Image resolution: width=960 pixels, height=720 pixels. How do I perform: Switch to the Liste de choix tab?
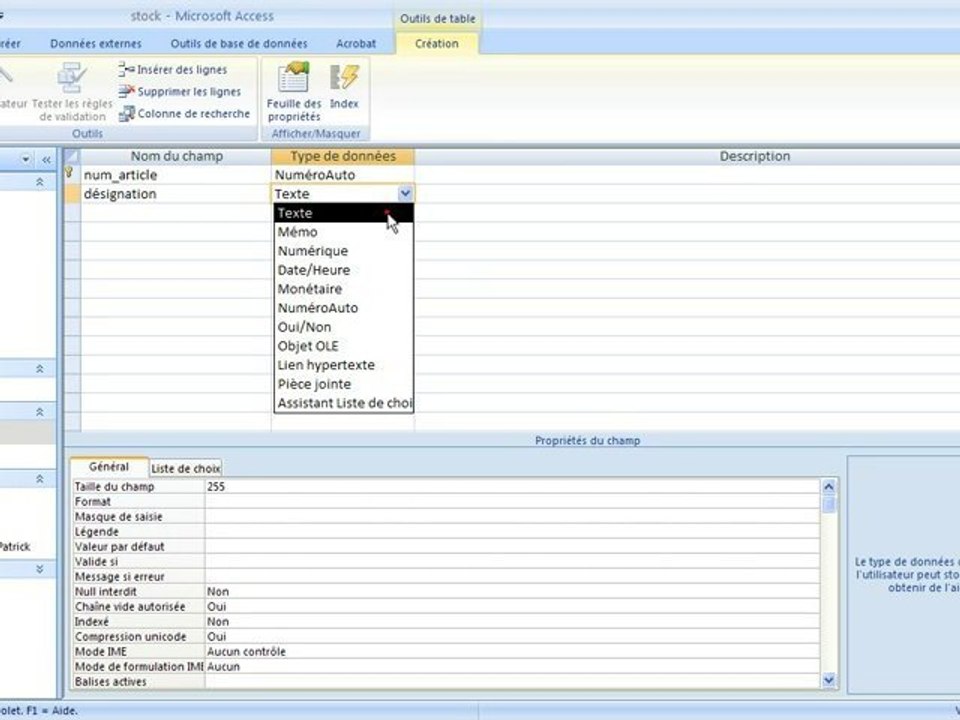pos(186,468)
